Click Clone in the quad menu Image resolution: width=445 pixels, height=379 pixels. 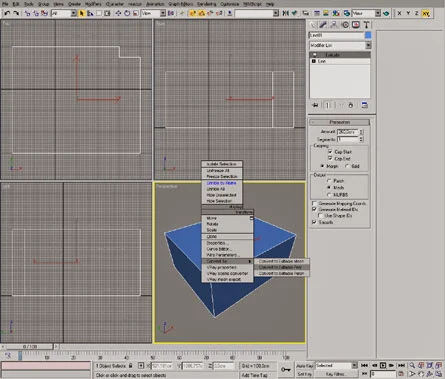[212, 236]
